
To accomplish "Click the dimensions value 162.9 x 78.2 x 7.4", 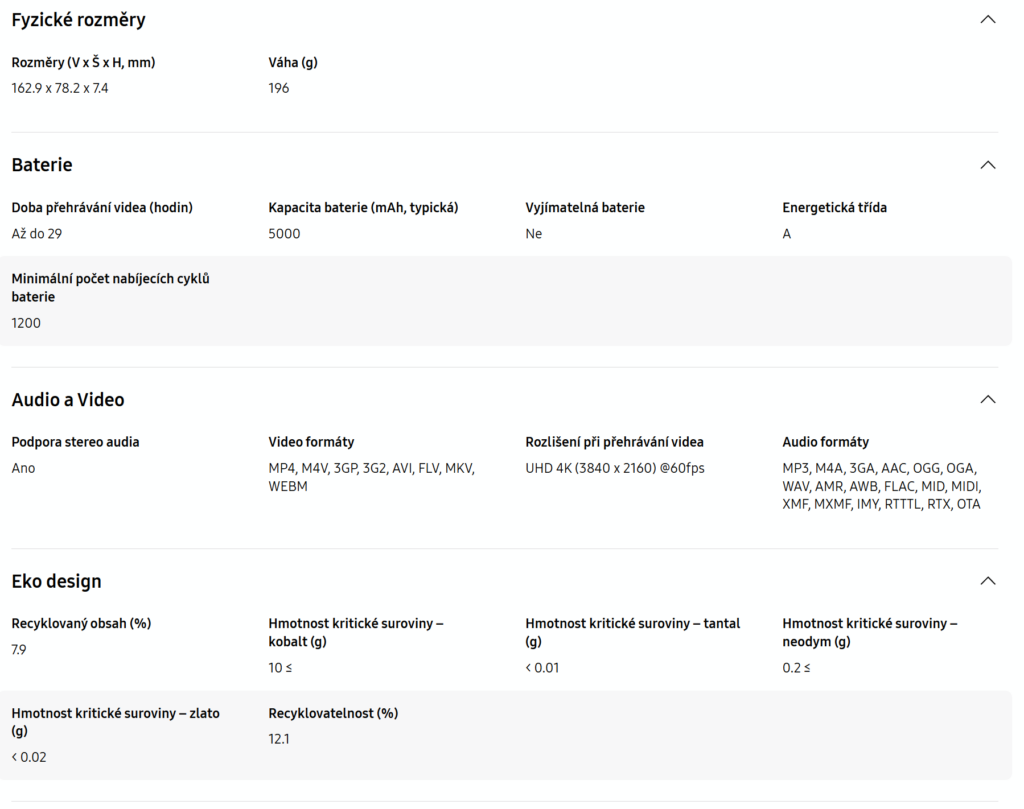I will click(x=60, y=88).
